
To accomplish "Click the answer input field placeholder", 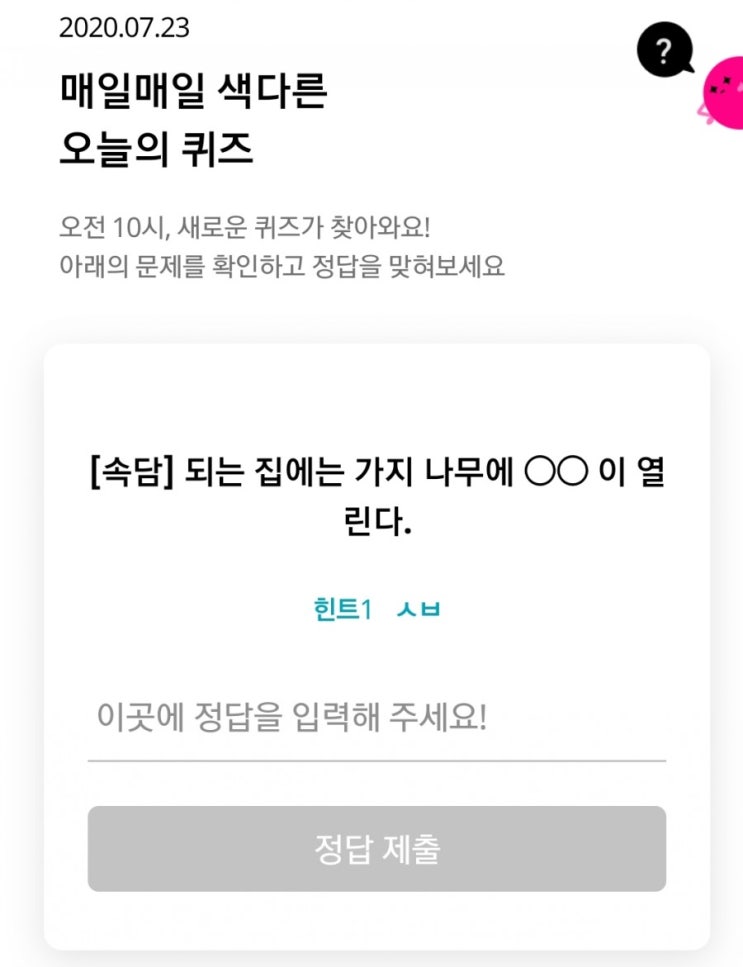I will 292,717.
